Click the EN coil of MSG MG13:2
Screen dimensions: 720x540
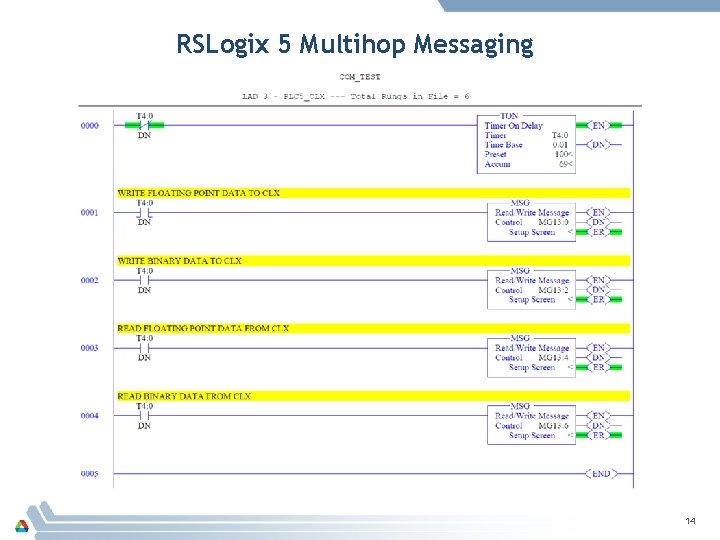point(599,280)
